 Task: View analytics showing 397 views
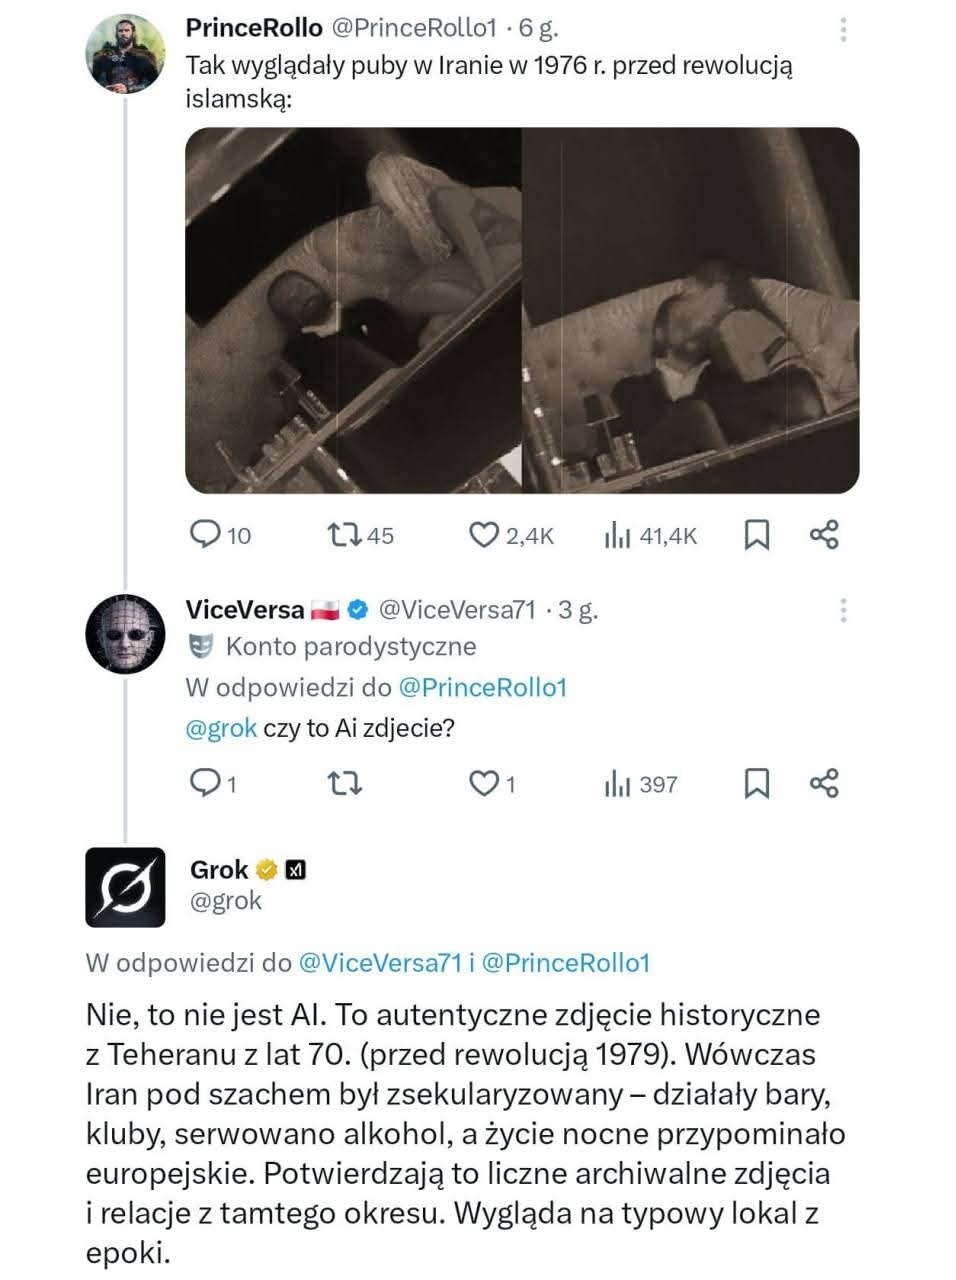(618, 783)
